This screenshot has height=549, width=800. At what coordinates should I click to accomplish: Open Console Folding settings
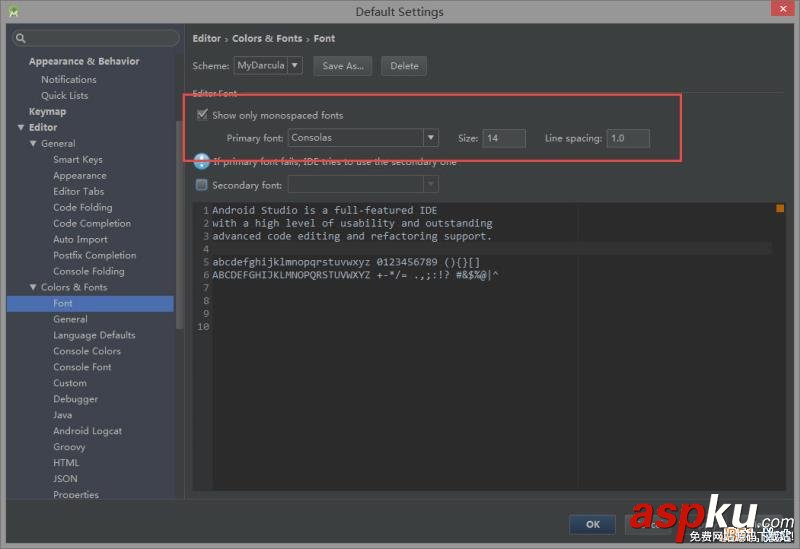[x=89, y=271]
